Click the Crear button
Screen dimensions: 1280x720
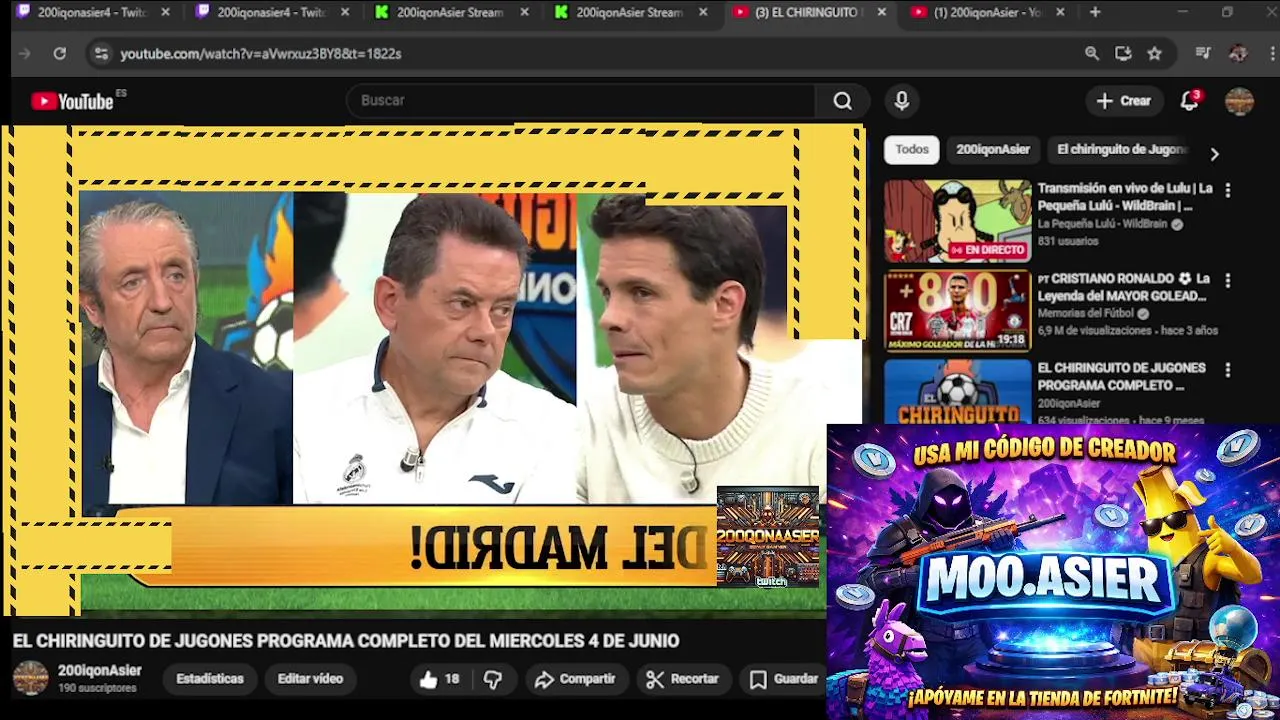[1124, 101]
